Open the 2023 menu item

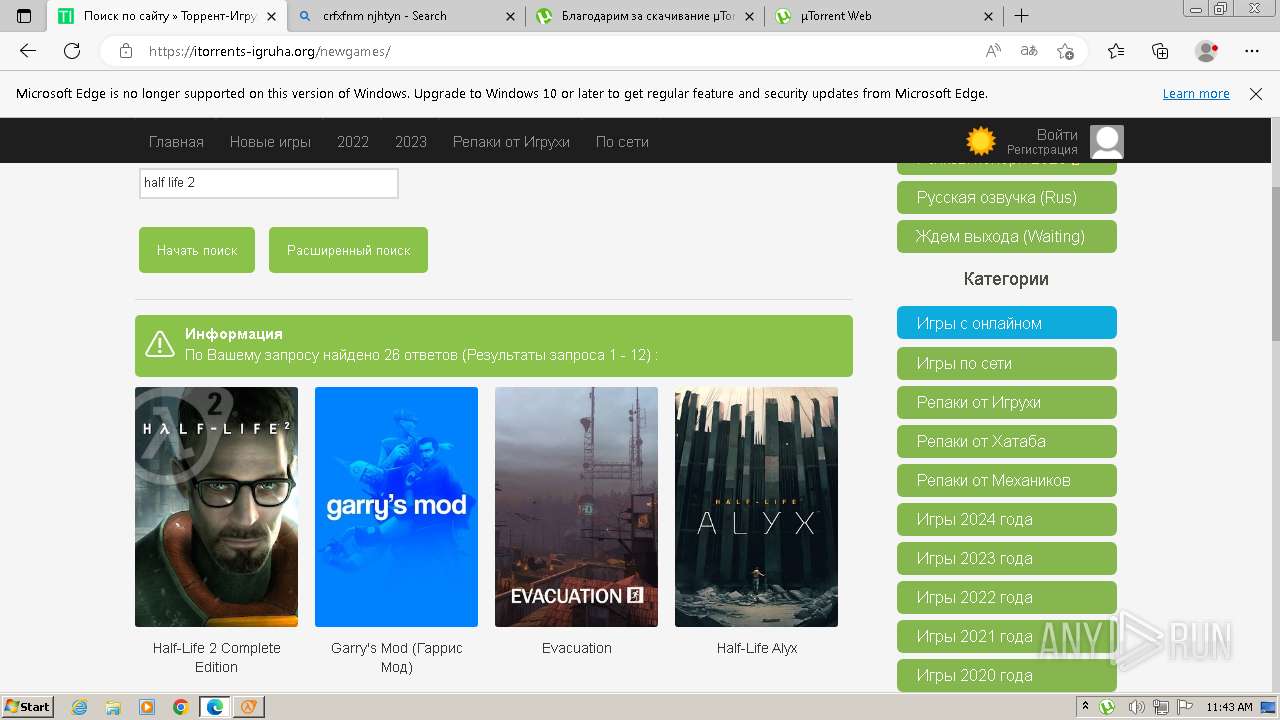411,142
